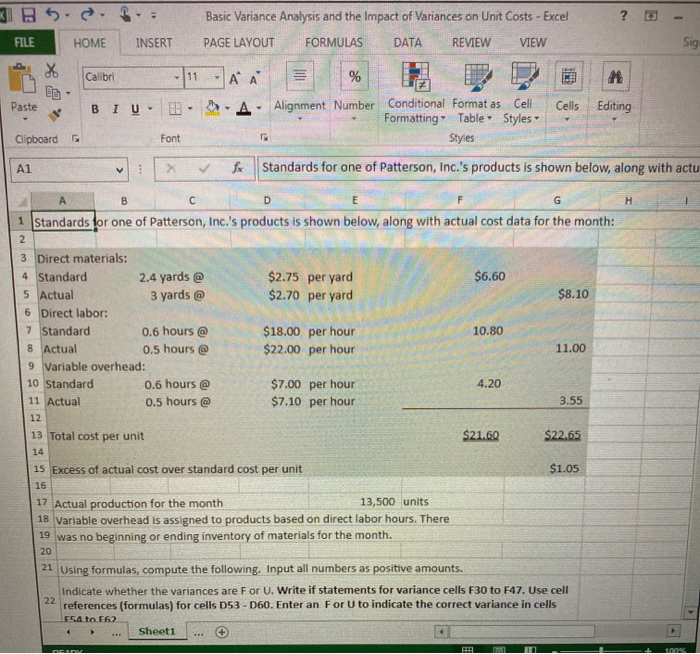Click the Insert Function fx icon

238,168
